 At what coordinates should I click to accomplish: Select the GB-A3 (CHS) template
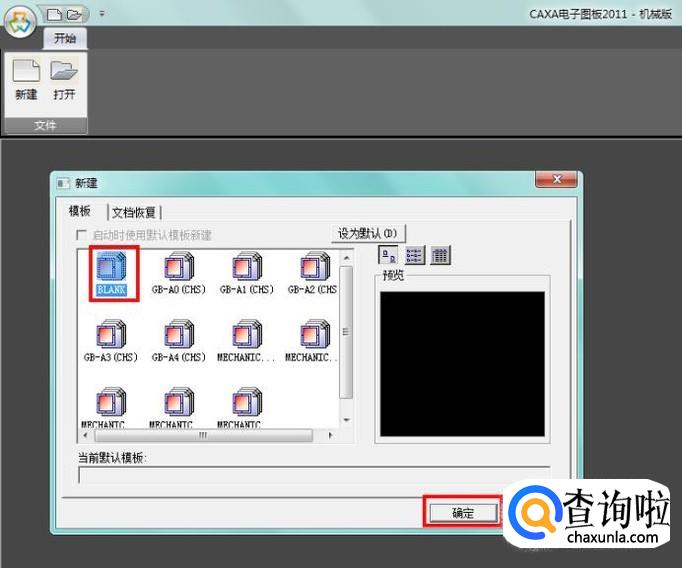[111, 341]
